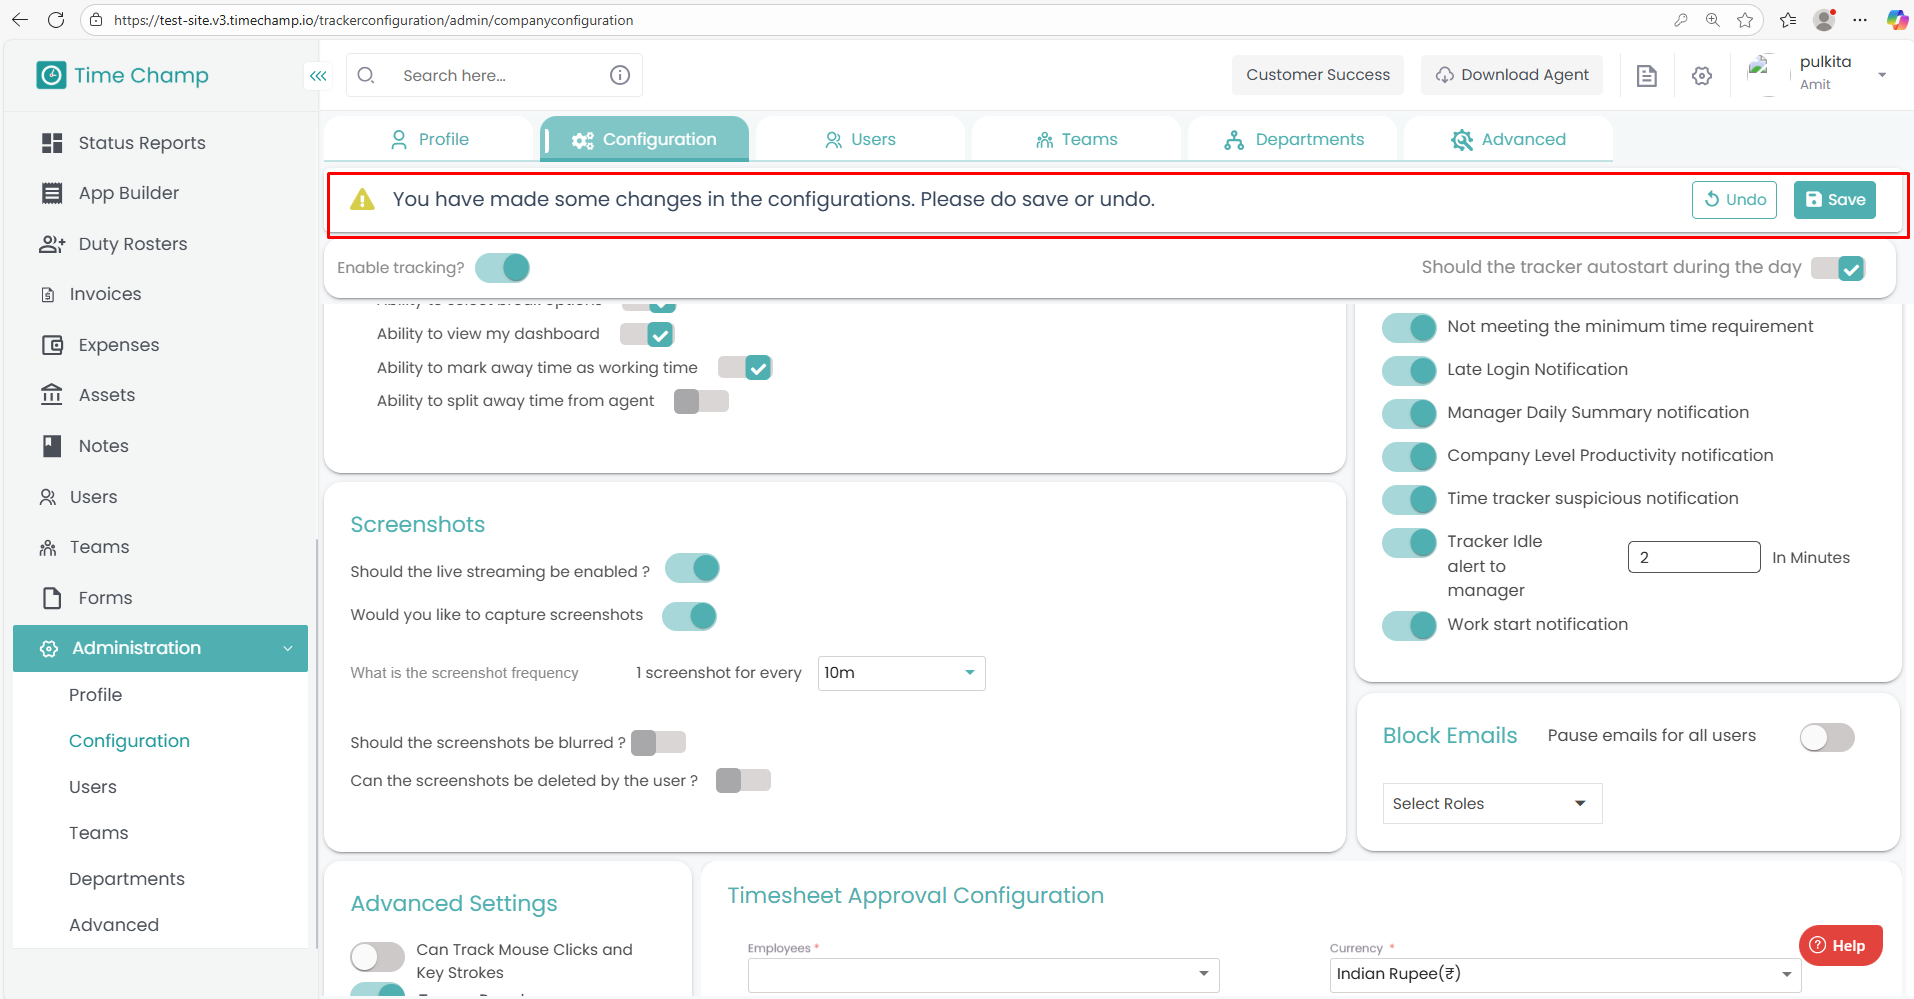Click the Time Champ logo
Screen dimensions: 1914x999
(123, 76)
